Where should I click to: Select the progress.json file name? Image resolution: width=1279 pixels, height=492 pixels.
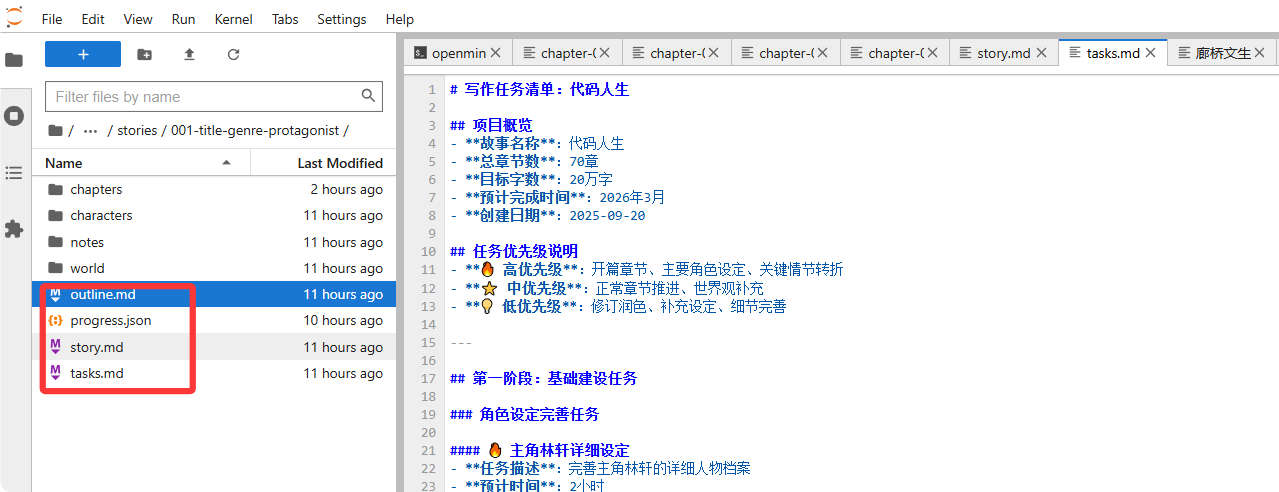(111, 320)
